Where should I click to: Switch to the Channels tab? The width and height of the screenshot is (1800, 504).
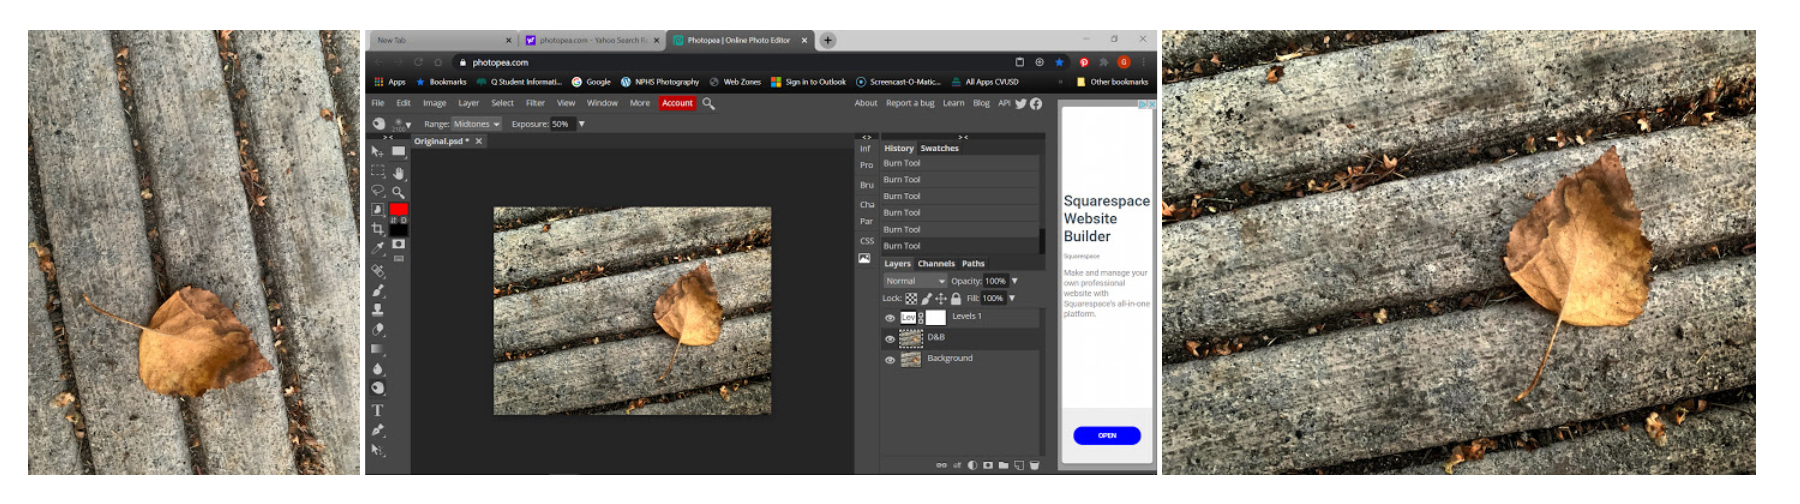coord(936,264)
